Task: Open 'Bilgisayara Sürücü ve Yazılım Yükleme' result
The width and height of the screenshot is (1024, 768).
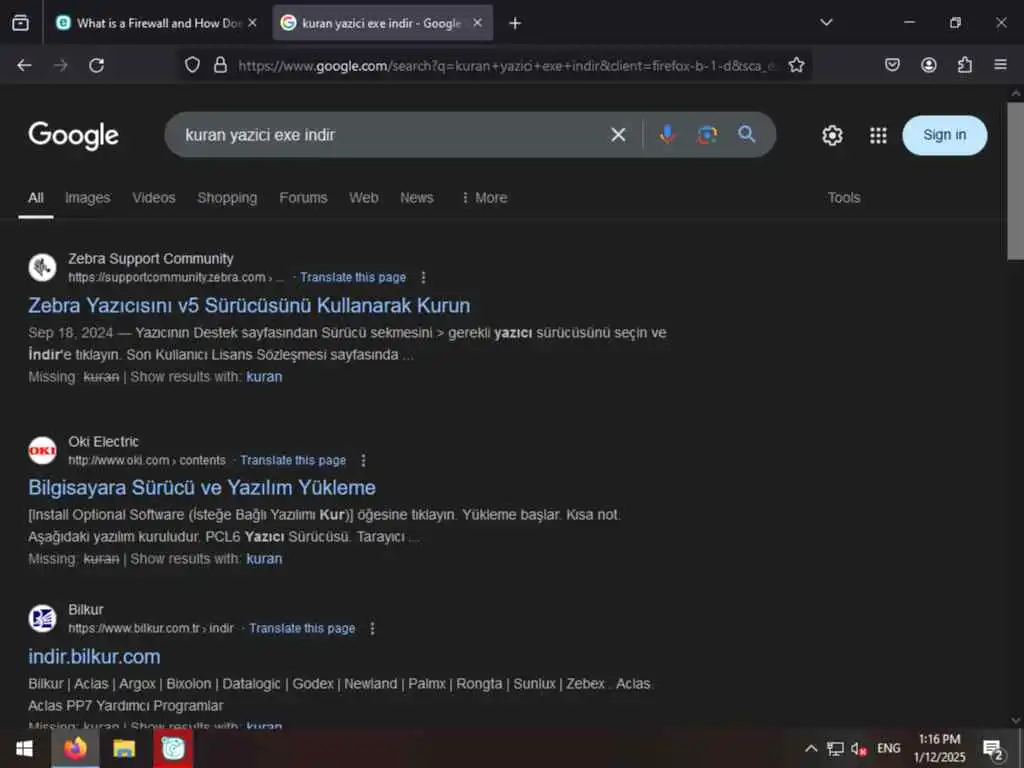Action: pos(202,488)
